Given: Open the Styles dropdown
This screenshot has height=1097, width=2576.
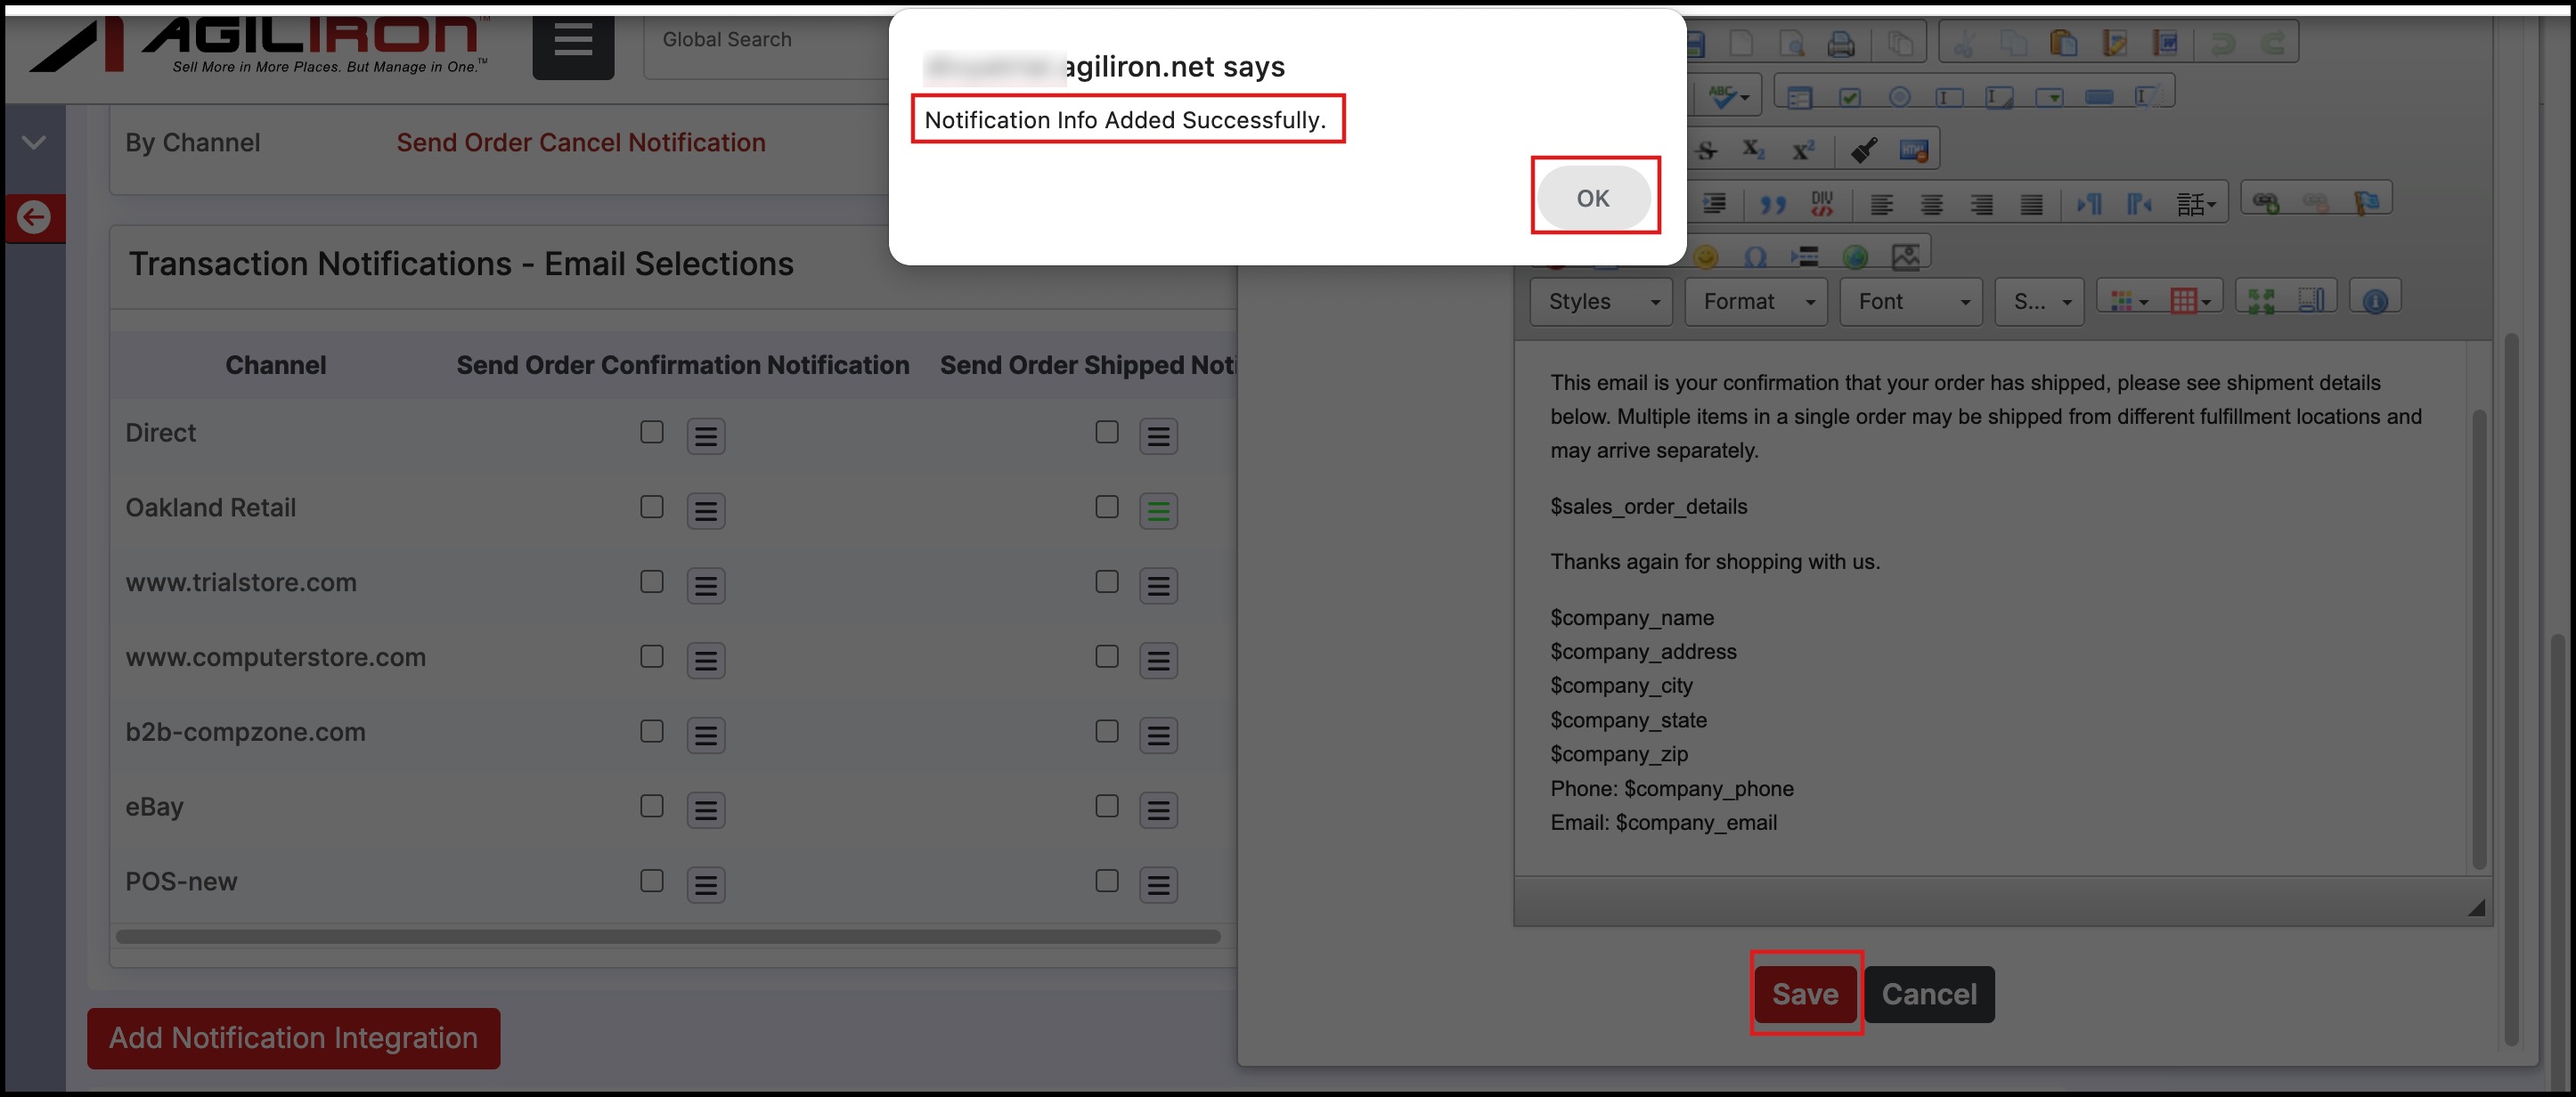Looking at the screenshot, I should pyautogui.click(x=1600, y=302).
